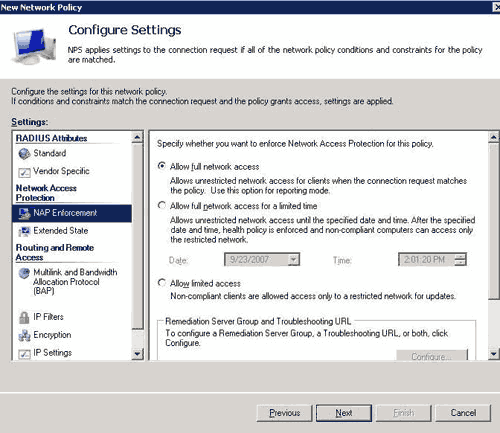Click the Cancel button
Viewport: 500px width, 433px height.
tap(463, 413)
